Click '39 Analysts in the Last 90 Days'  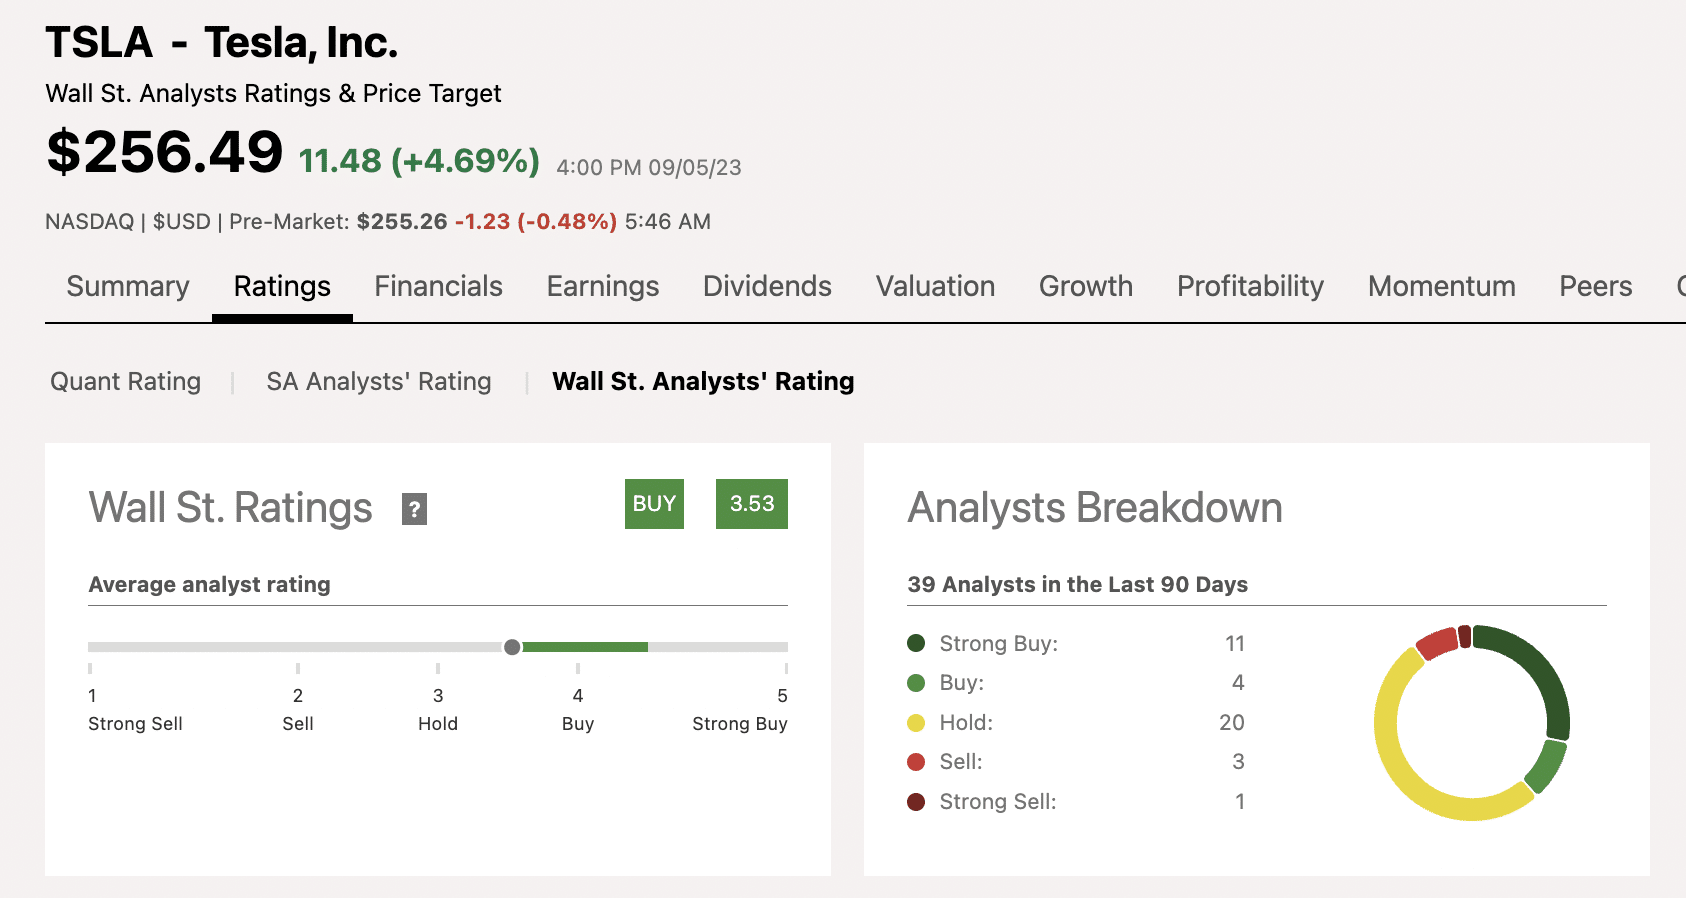click(x=1077, y=585)
